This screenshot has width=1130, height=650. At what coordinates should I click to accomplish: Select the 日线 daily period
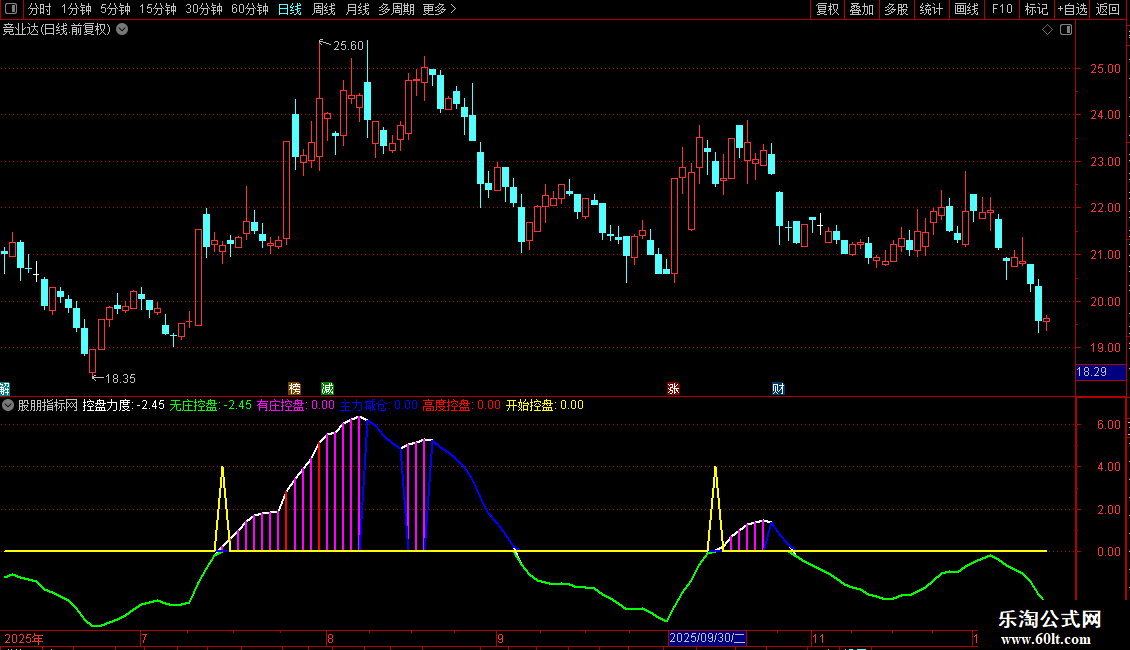[x=290, y=9]
